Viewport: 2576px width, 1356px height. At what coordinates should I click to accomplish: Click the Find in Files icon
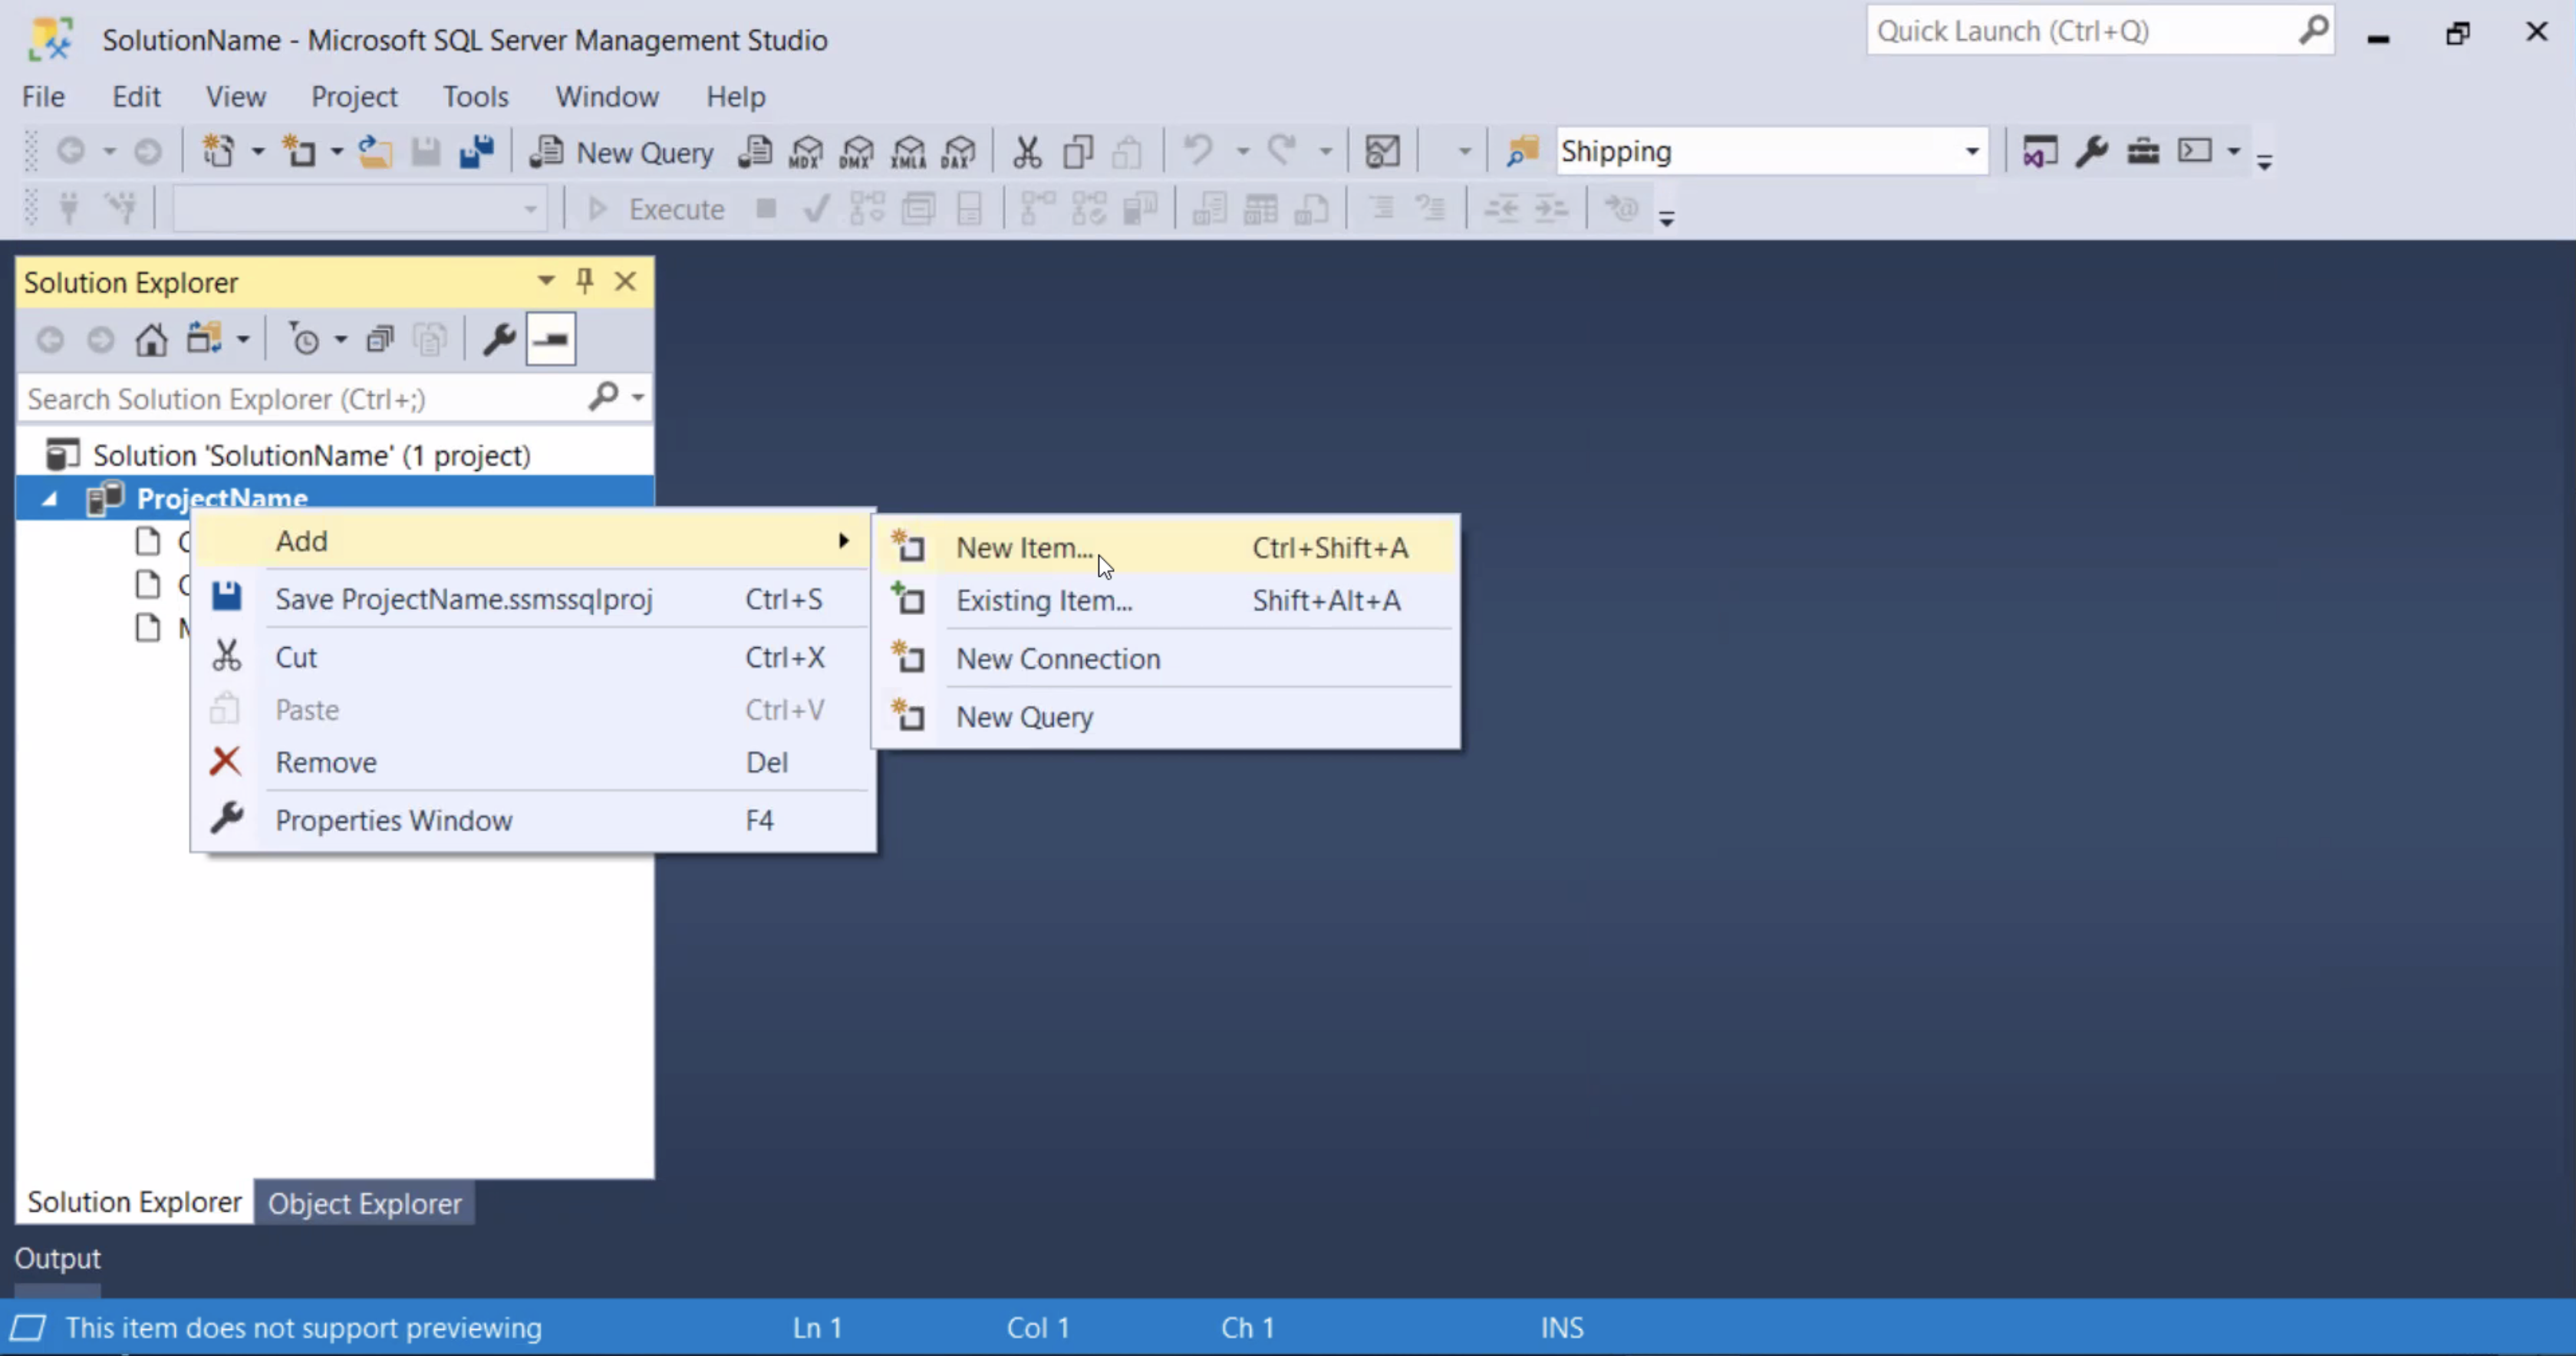pyautogui.click(x=1522, y=151)
